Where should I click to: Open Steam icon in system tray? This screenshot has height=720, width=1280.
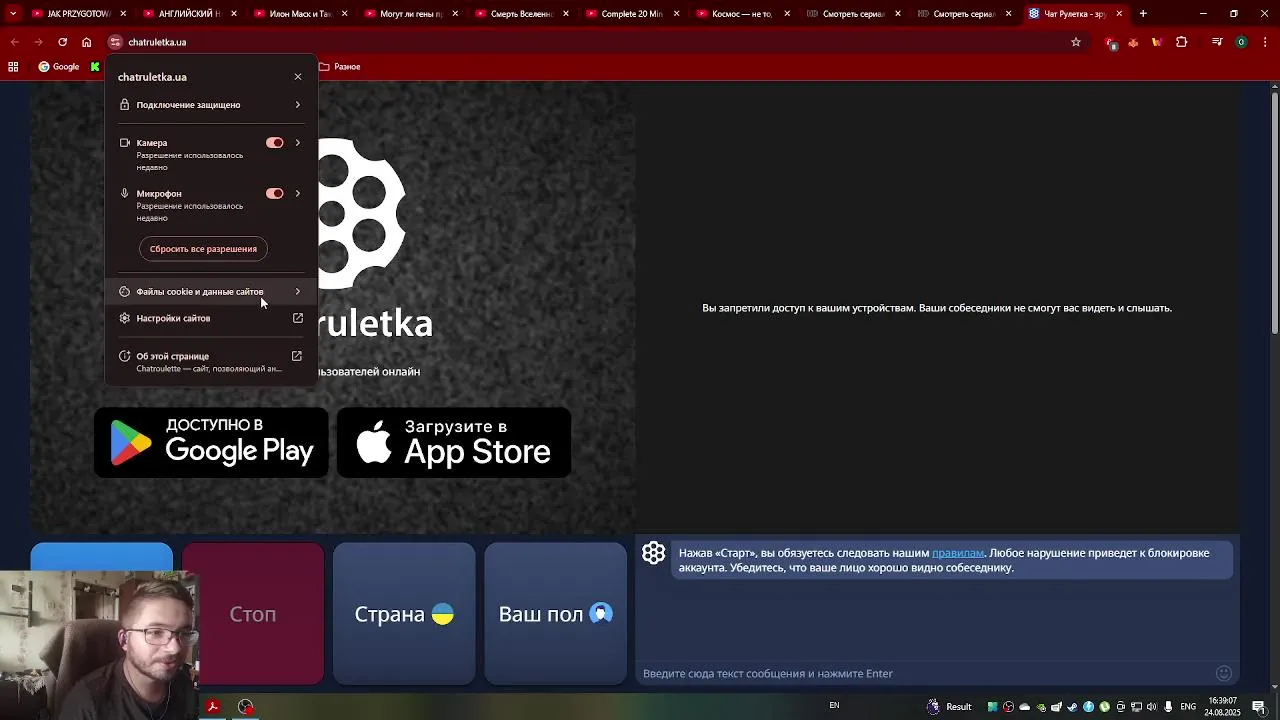coord(1073,707)
